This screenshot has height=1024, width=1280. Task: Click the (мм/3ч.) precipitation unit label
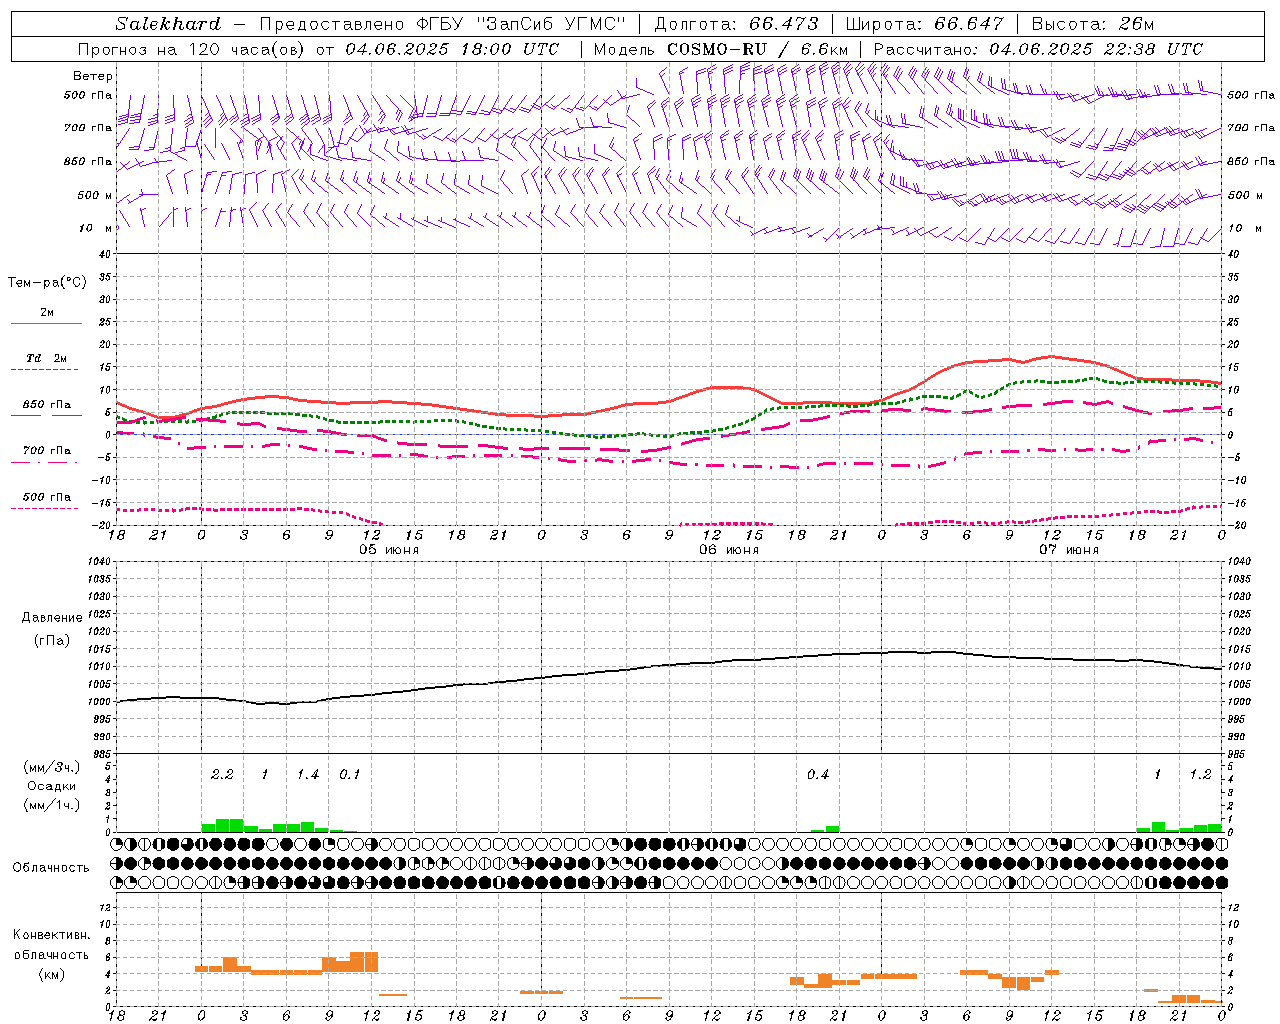click(x=51, y=767)
